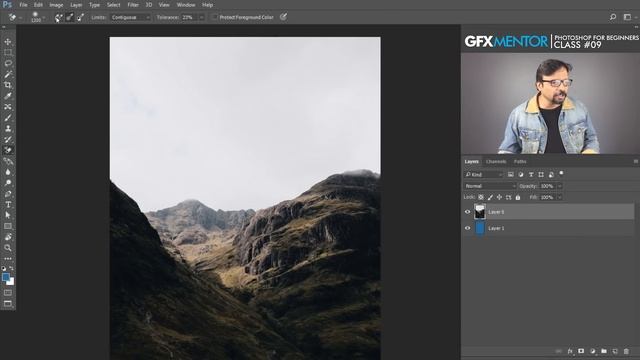
Task: Open the Tolerance slider arrow
Action: [x=201, y=17]
